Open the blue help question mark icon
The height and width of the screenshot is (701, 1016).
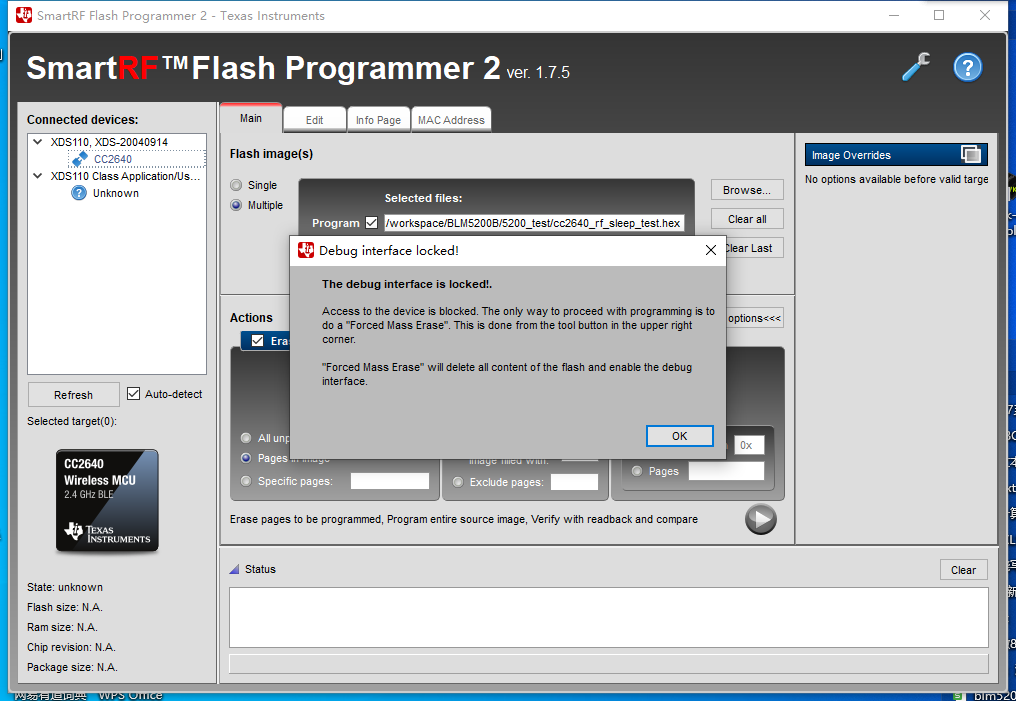pyautogui.click(x=967, y=67)
